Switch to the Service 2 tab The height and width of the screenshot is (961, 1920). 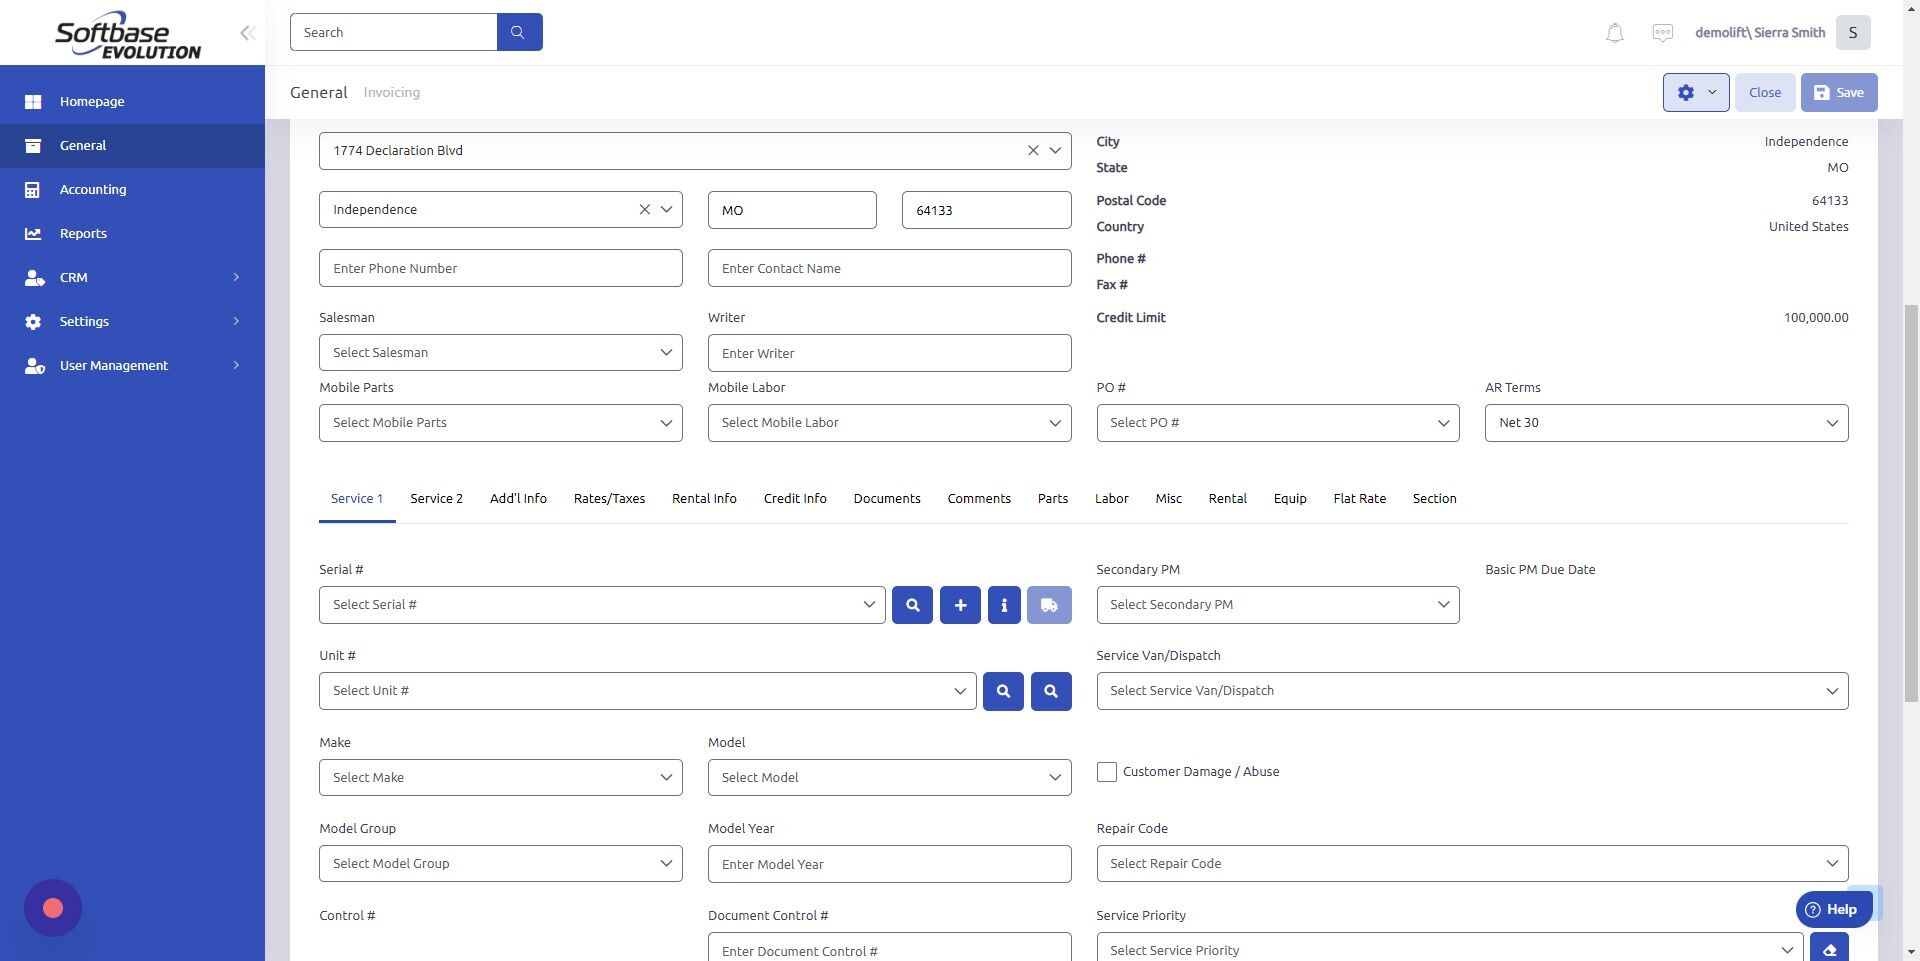[x=436, y=498]
